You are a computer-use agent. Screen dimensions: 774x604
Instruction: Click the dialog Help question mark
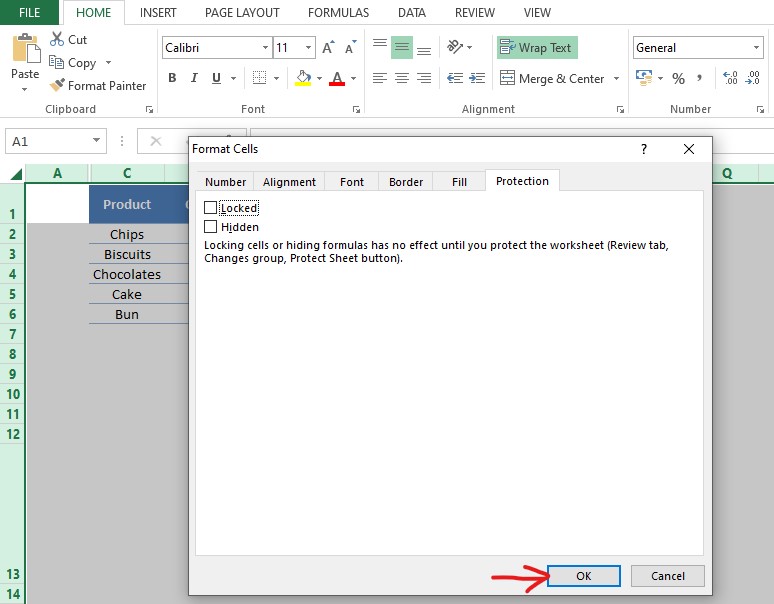point(644,149)
